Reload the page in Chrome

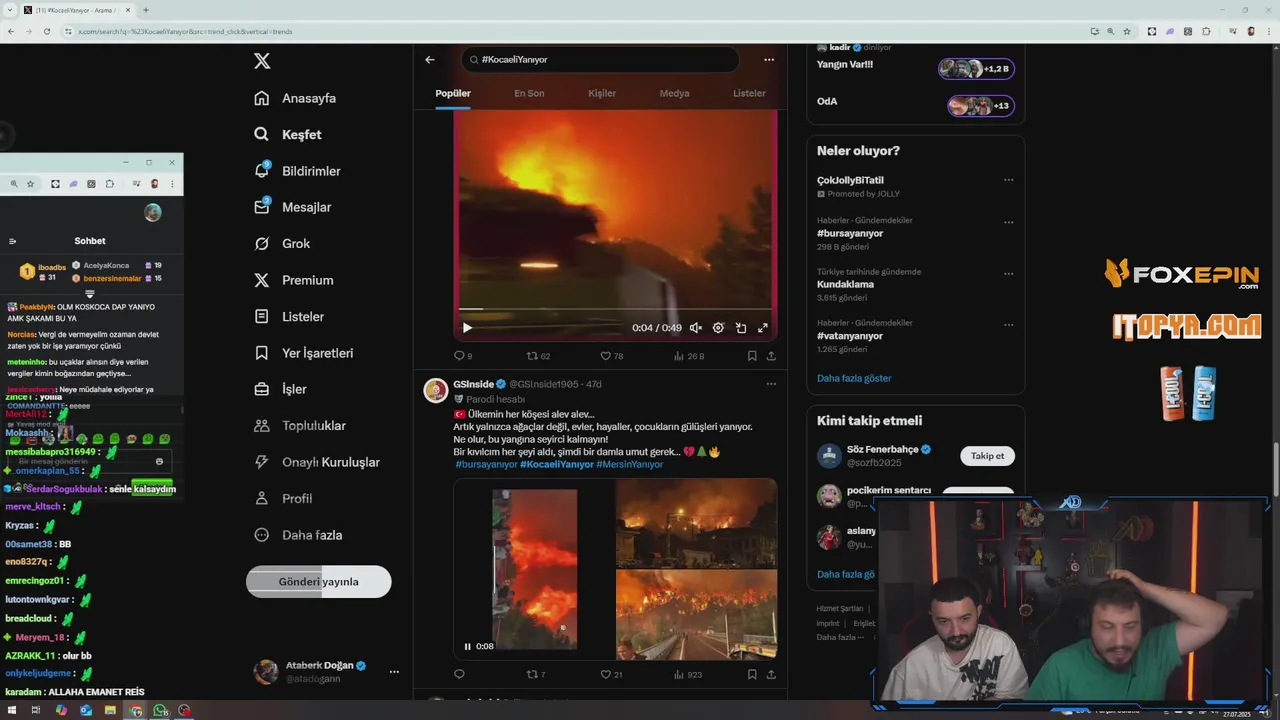click(46, 31)
